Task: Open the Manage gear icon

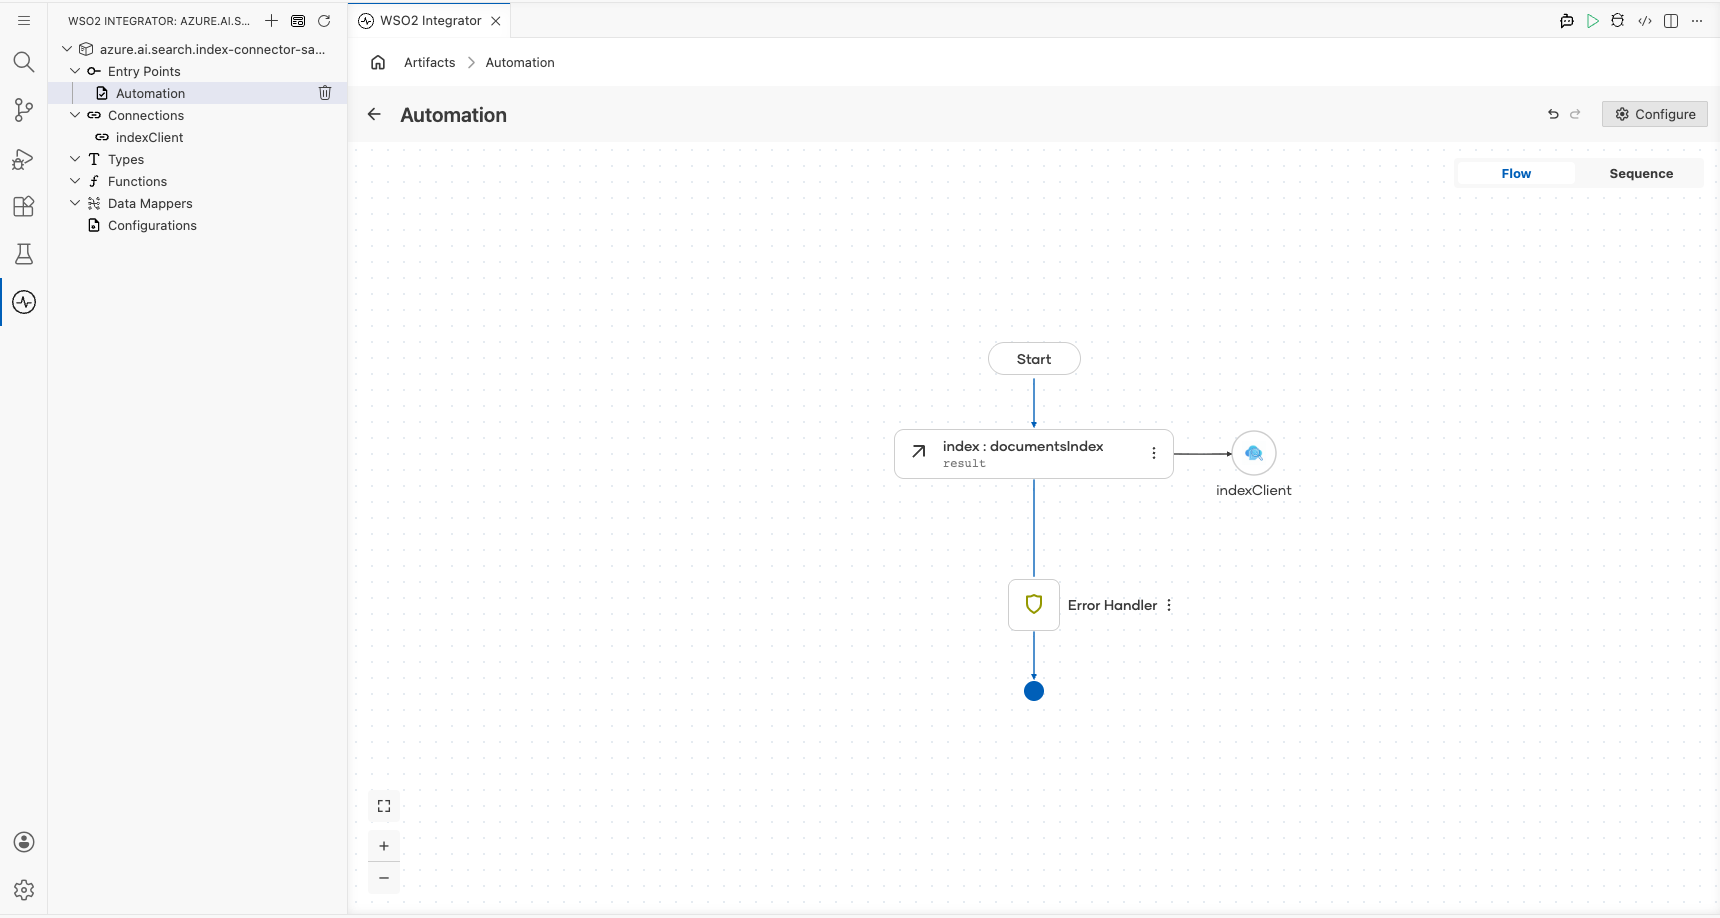Action: pos(24,890)
